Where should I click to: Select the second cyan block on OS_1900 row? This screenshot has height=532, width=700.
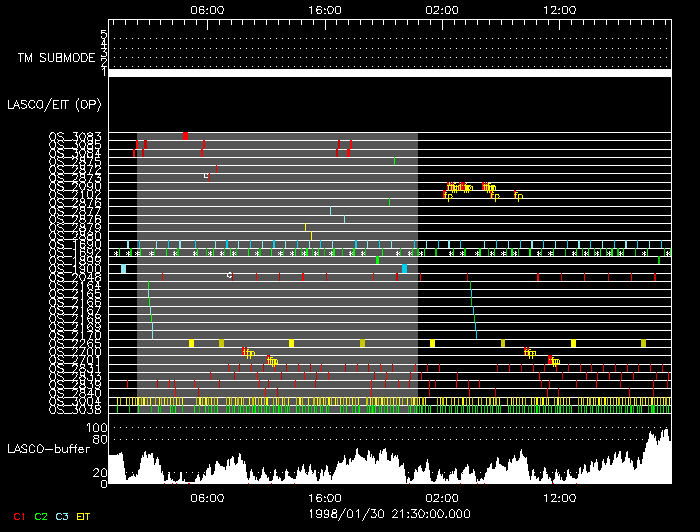point(404,269)
